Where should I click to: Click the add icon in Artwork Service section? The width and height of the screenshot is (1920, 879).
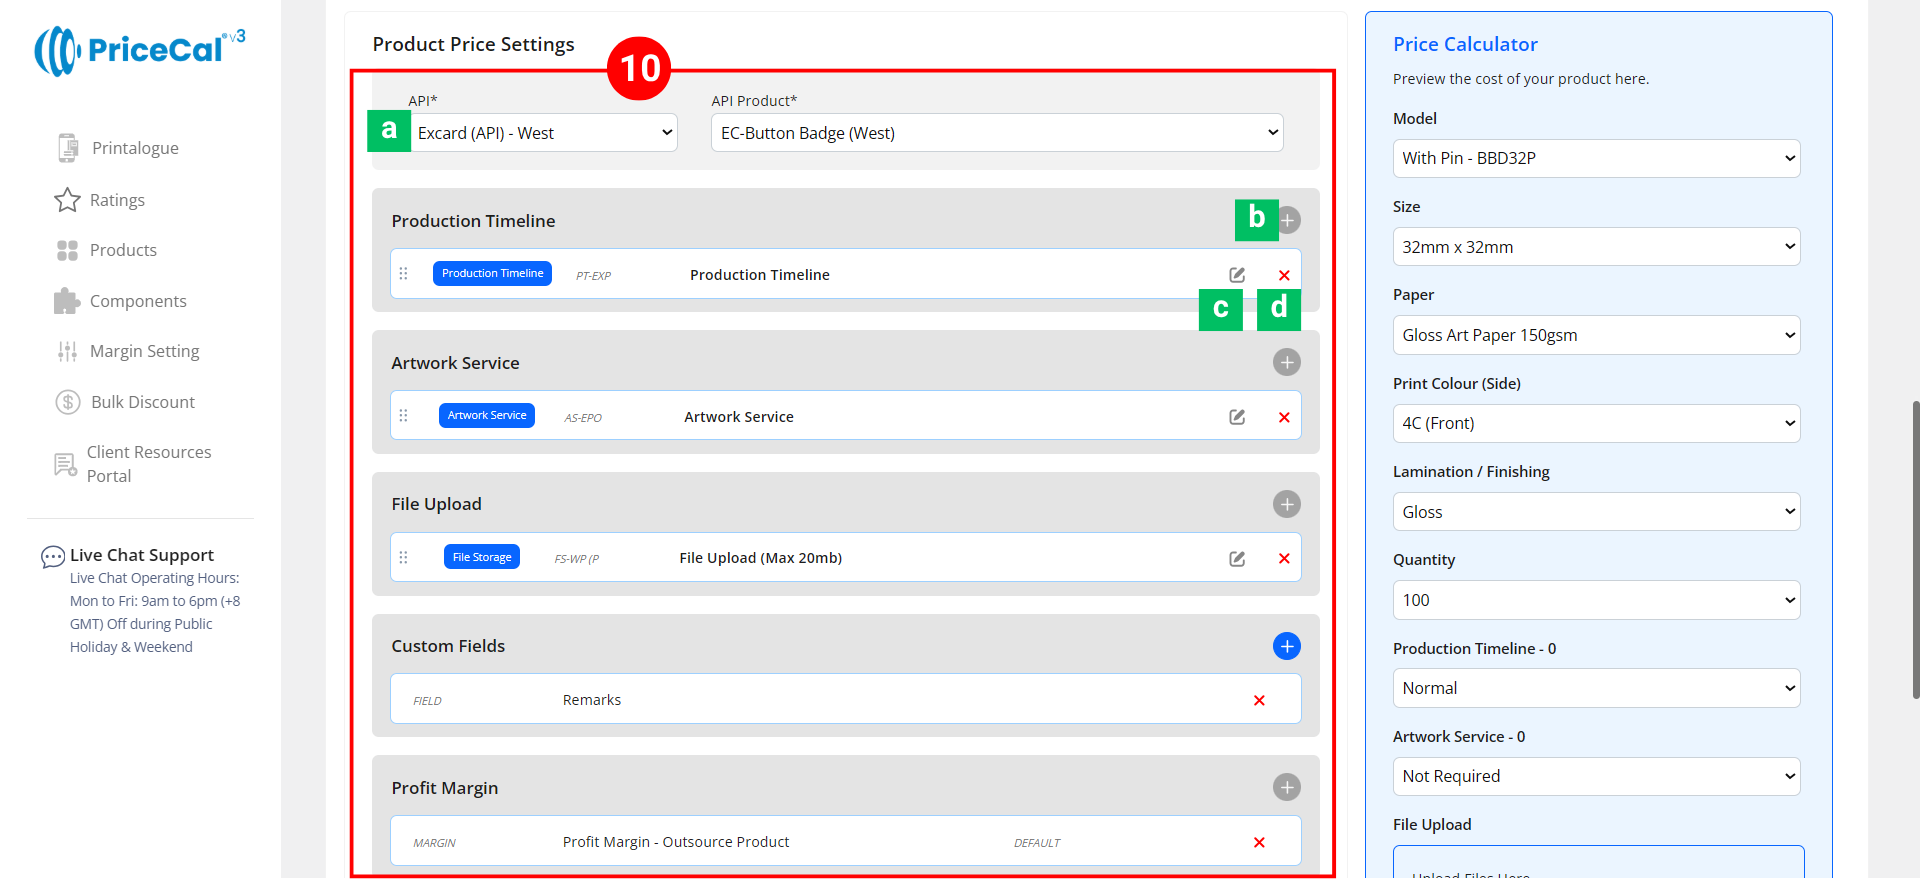click(1286, 362)
